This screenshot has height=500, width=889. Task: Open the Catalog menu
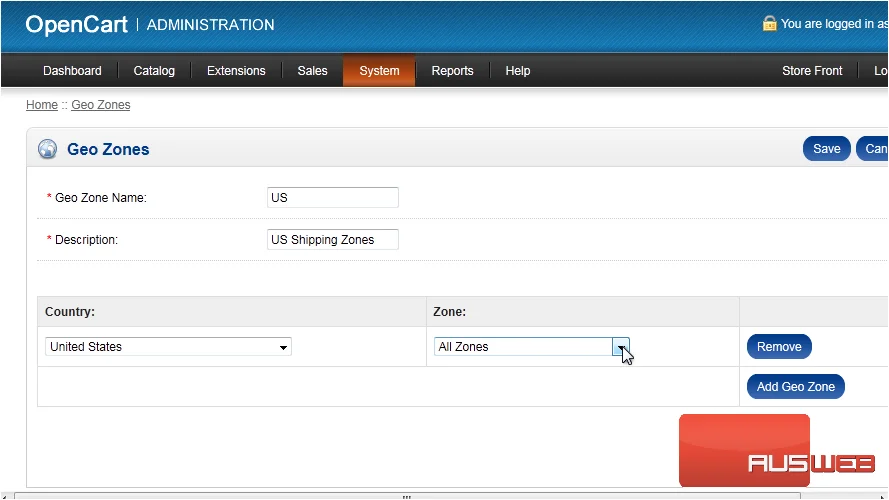coord(154,71)
